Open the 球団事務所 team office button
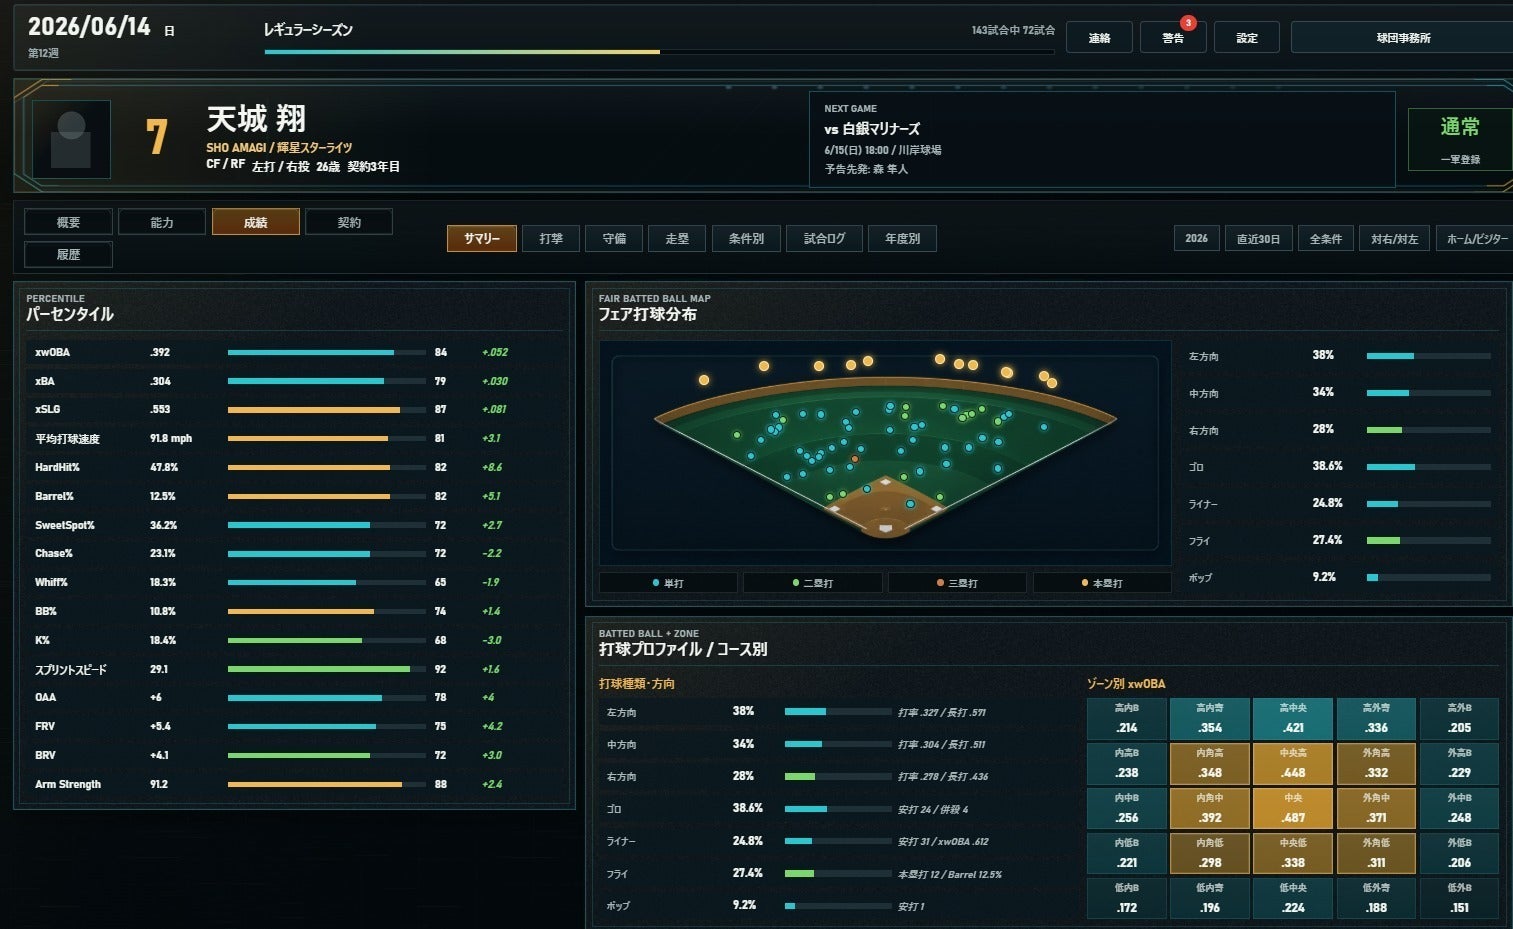The height and width of the screenshot is (929, 1513). pos(1403,38)
